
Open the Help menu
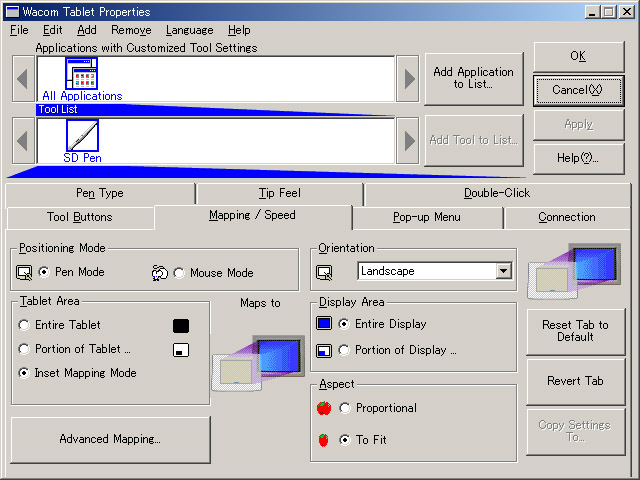tap(239, 30)
